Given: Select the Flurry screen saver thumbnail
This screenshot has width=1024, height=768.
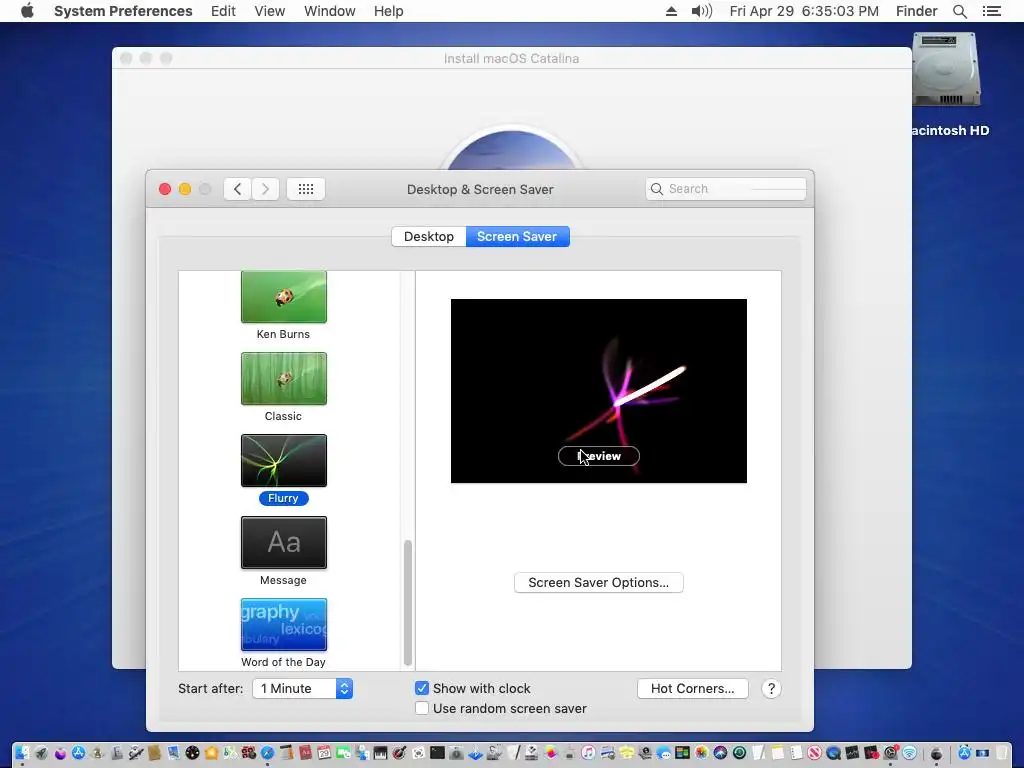Looking at the screenshot, I should (x=283, y=460).
